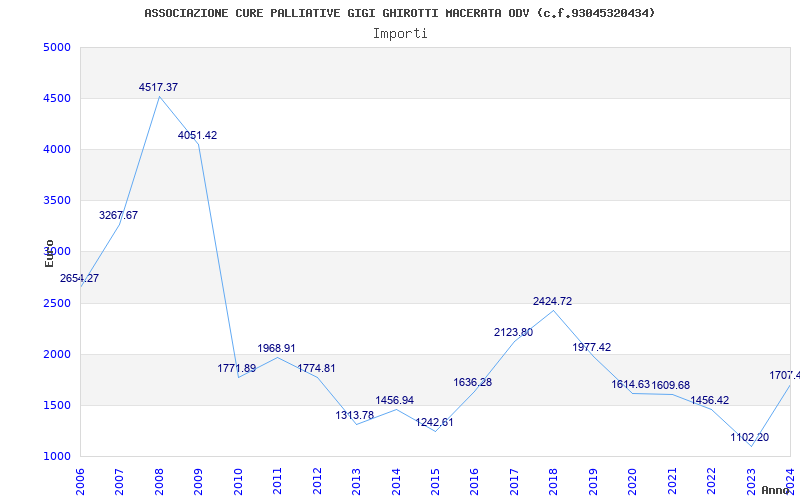This screenshot has width=800, height=500.
Task: Click the x-axis year 2021
Action: [672, 482]
